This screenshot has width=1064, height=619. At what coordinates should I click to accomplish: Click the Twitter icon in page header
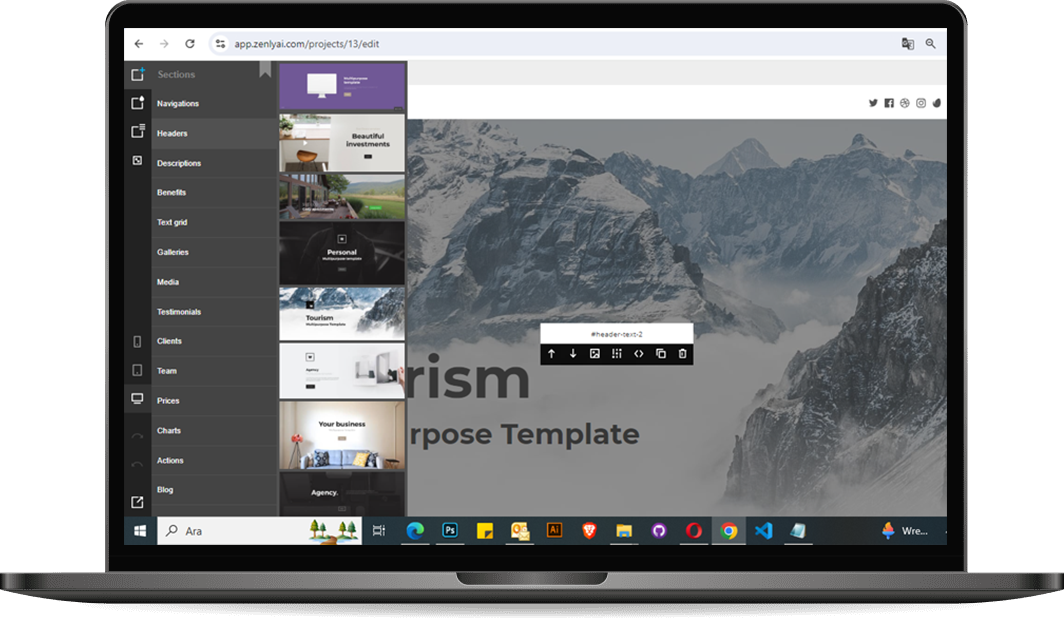pos(873,103)
